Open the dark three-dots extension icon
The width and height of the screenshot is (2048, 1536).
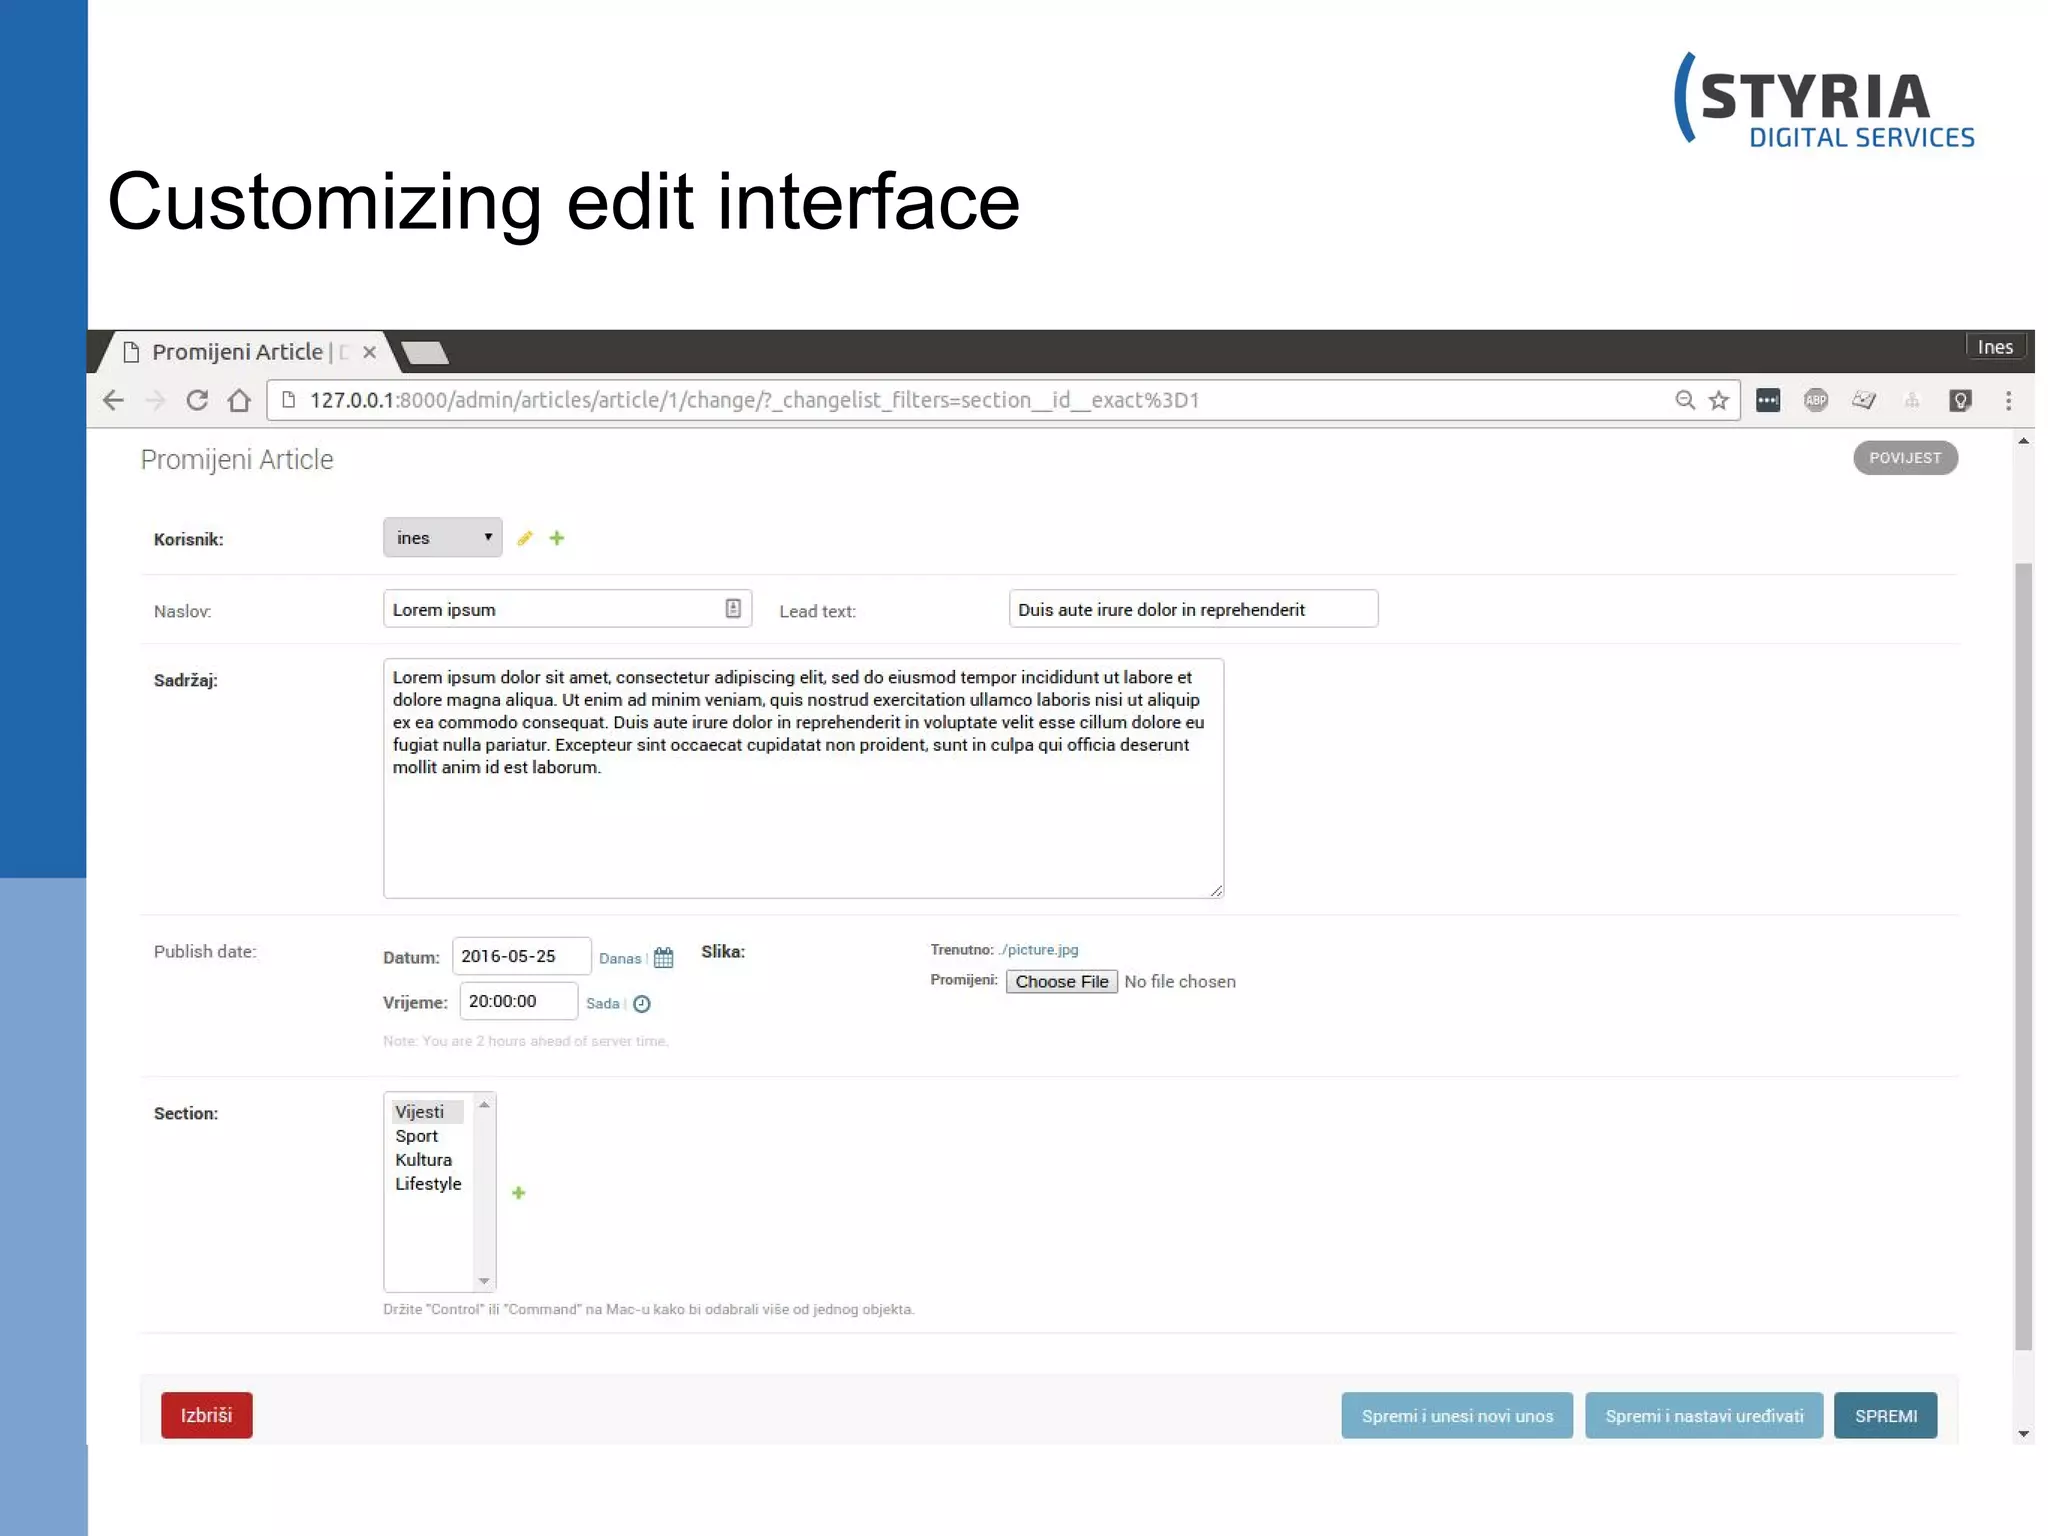pos(1768,400)
